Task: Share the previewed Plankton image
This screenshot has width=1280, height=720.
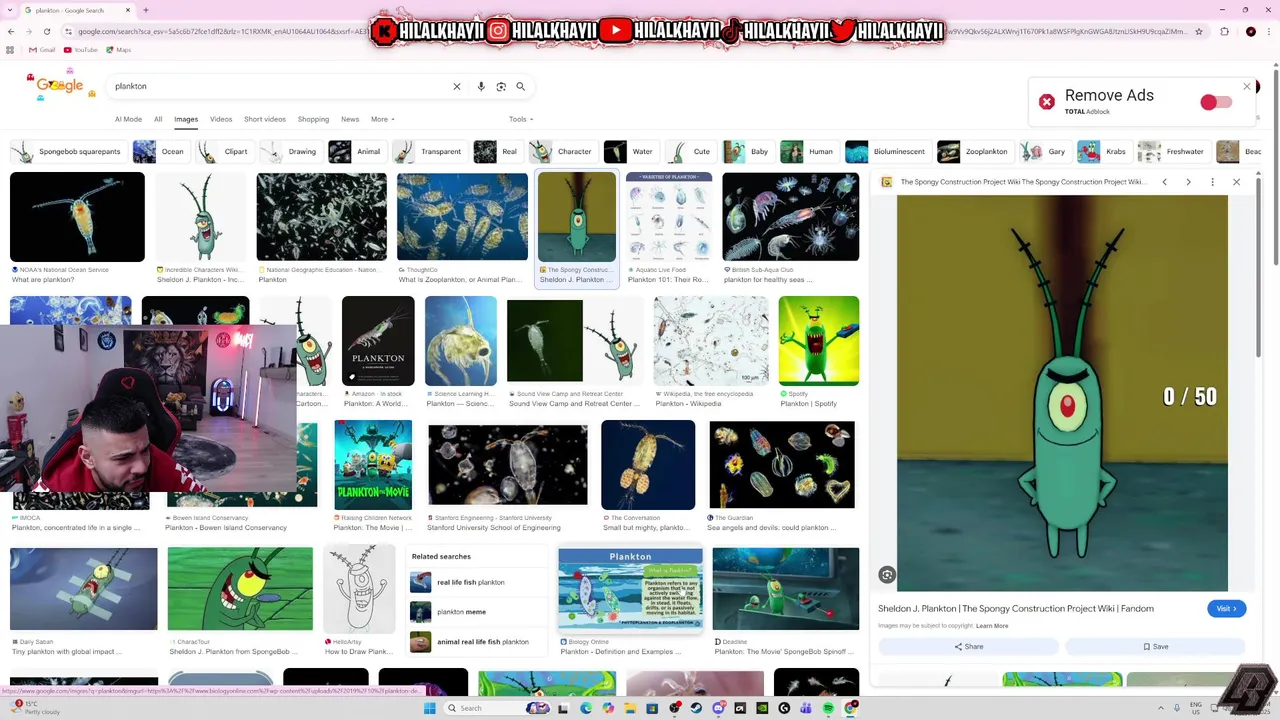Action: (x=968, y=647)
